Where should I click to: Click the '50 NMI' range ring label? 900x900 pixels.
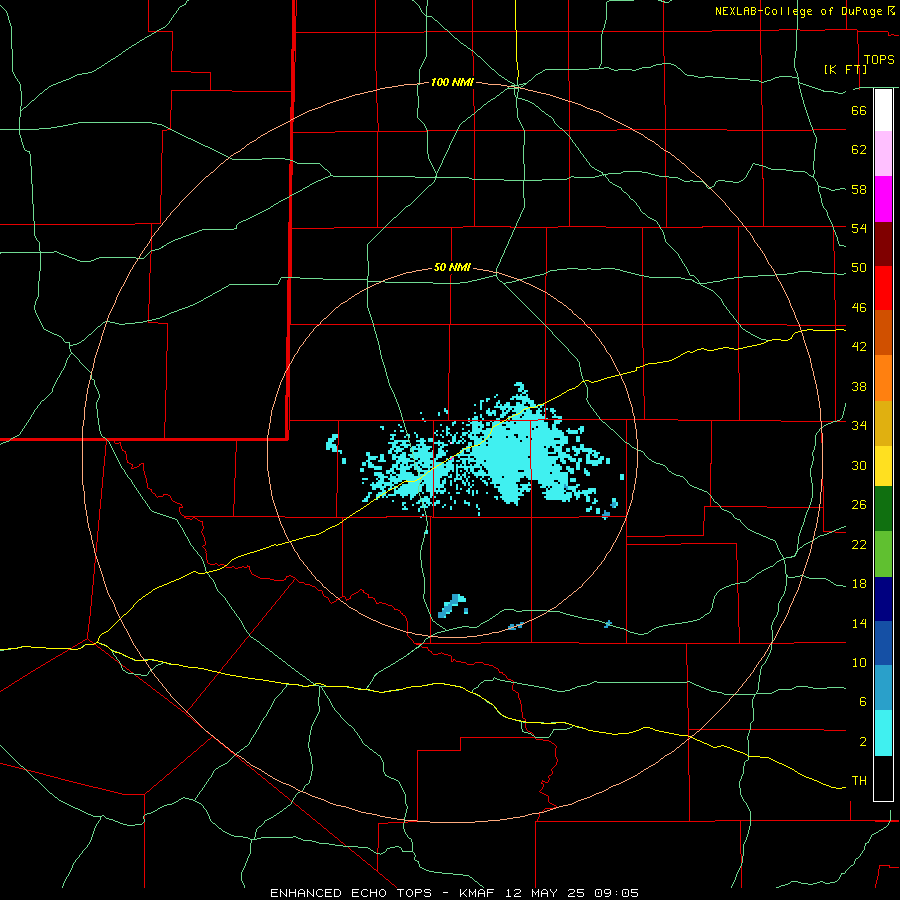pyautogui.click(x=452, y=267)
